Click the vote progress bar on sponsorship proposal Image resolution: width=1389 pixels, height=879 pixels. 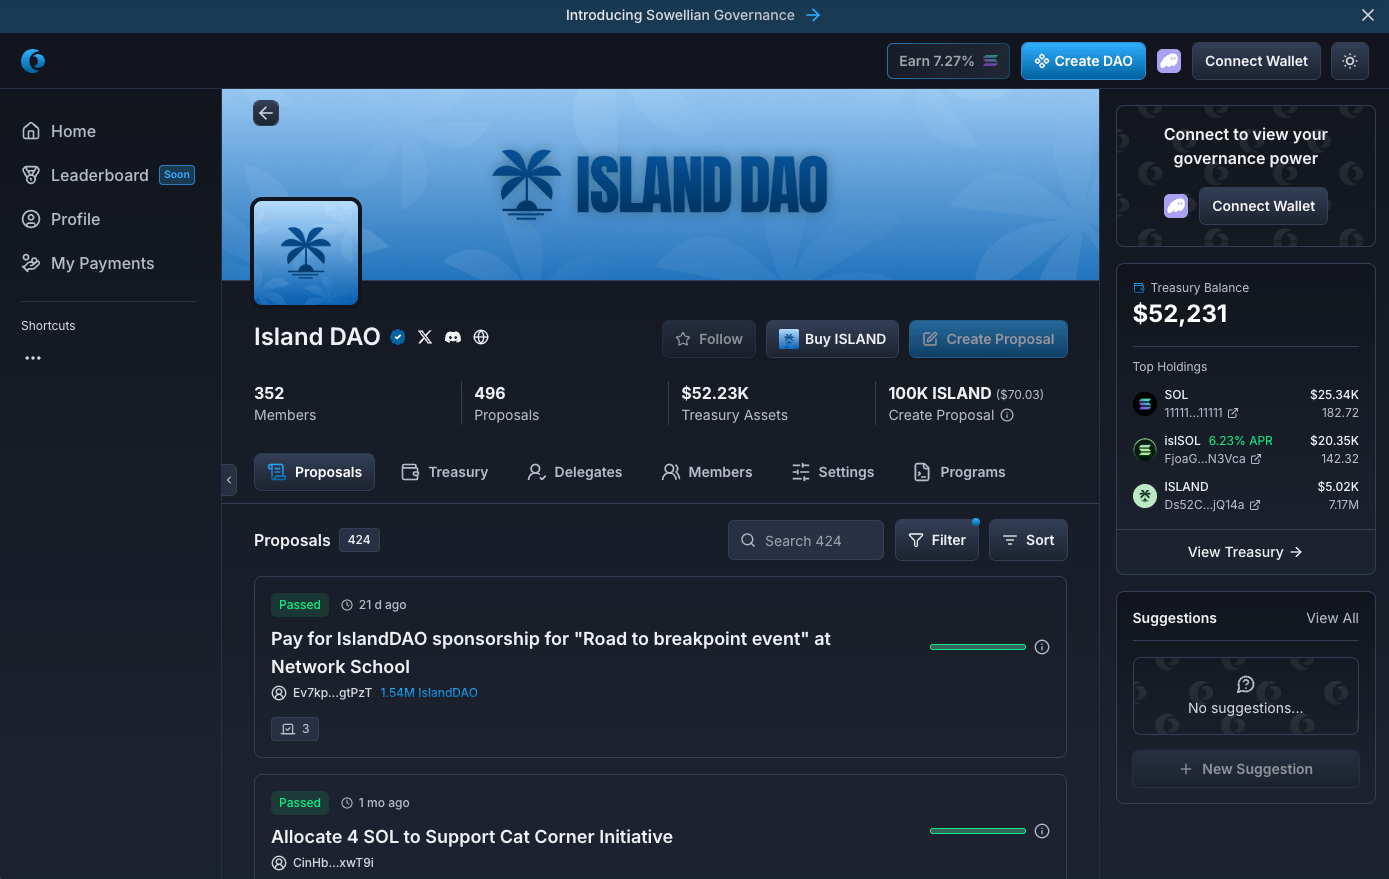(977, 647)
